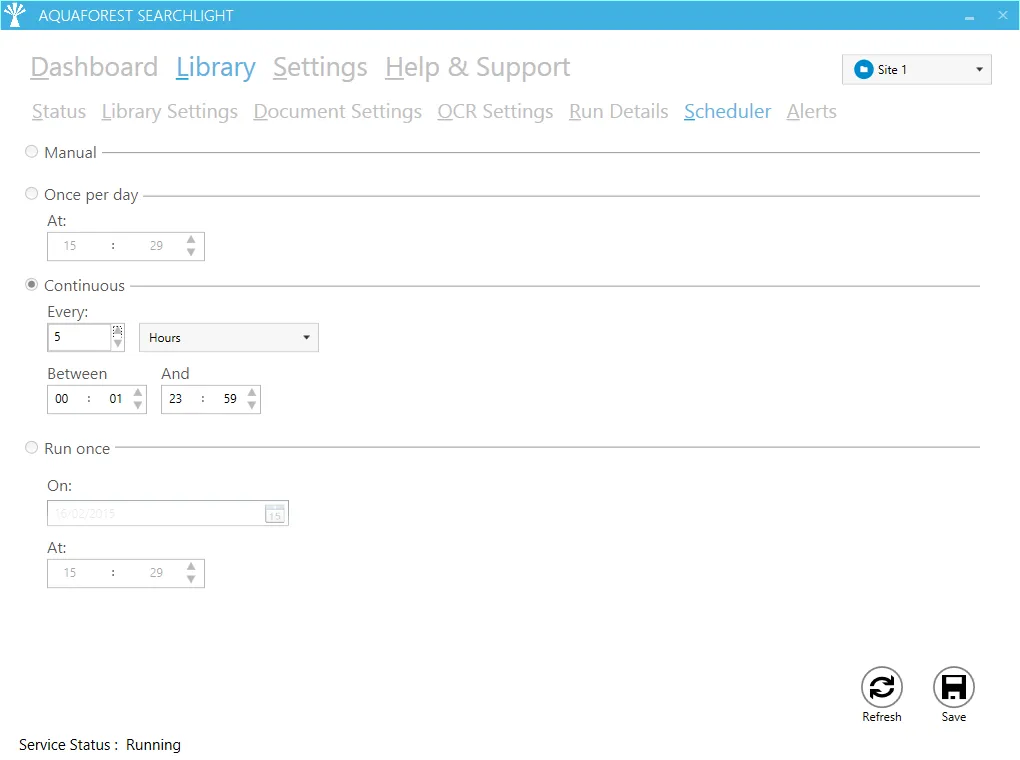Click the Refresh label text
This screenshot has height=760, width=1020.
(881, 717)
